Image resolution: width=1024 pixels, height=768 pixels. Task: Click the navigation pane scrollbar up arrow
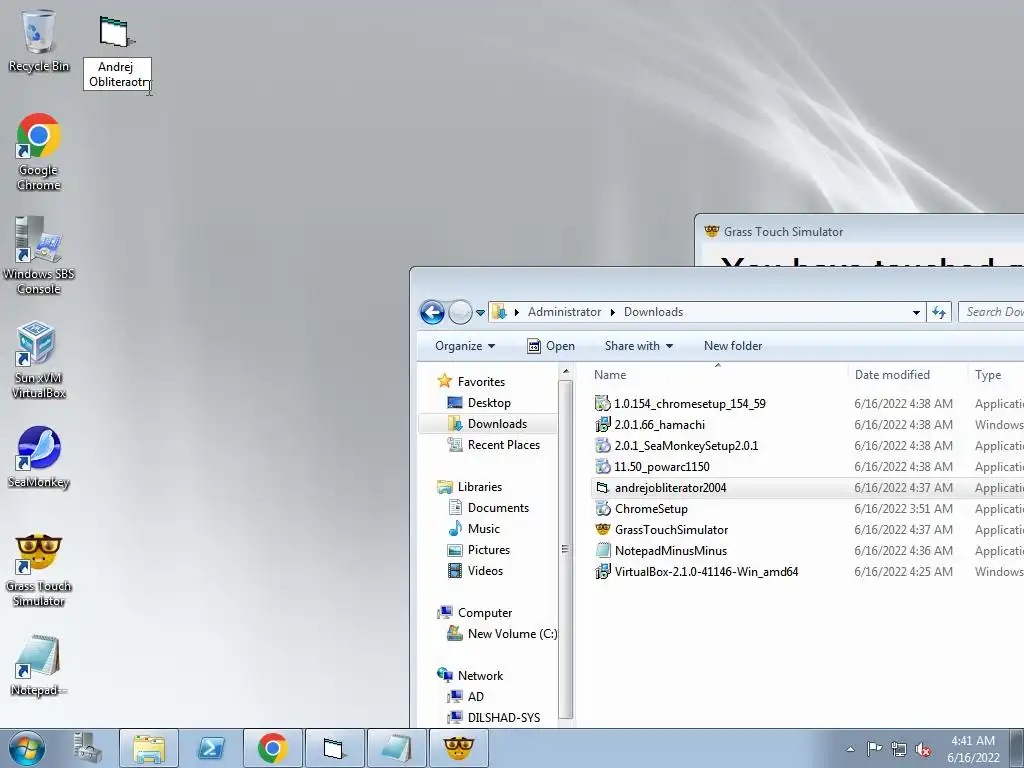(566, 372)
